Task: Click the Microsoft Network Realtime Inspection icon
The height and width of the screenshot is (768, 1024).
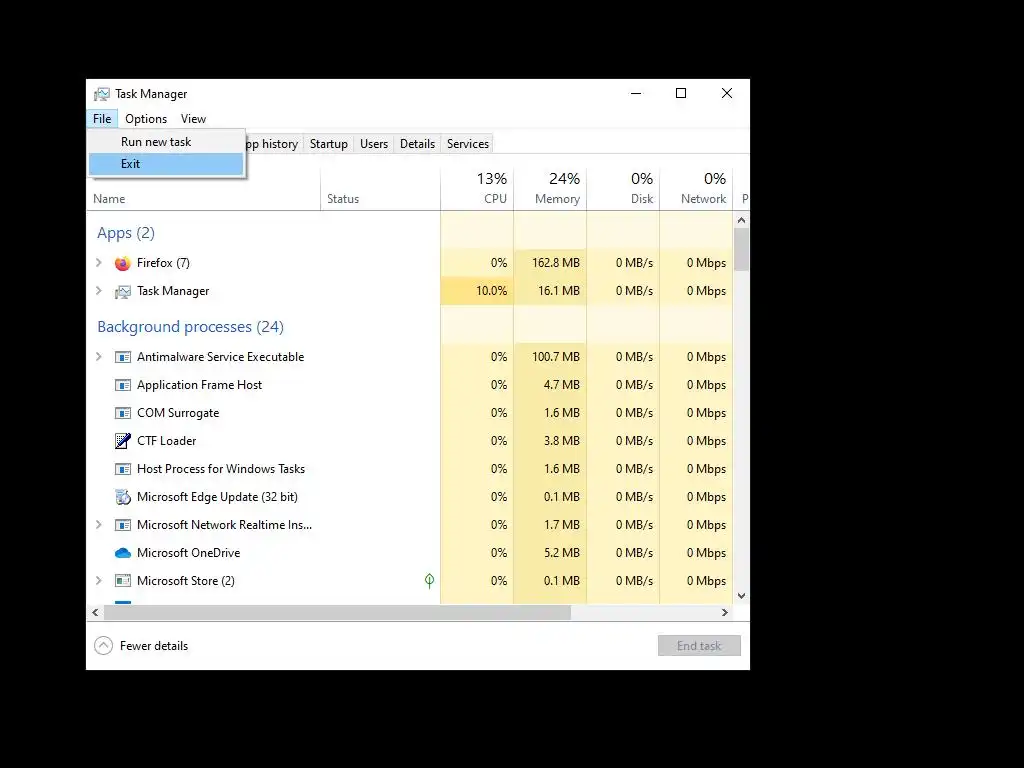Action: 122,525
